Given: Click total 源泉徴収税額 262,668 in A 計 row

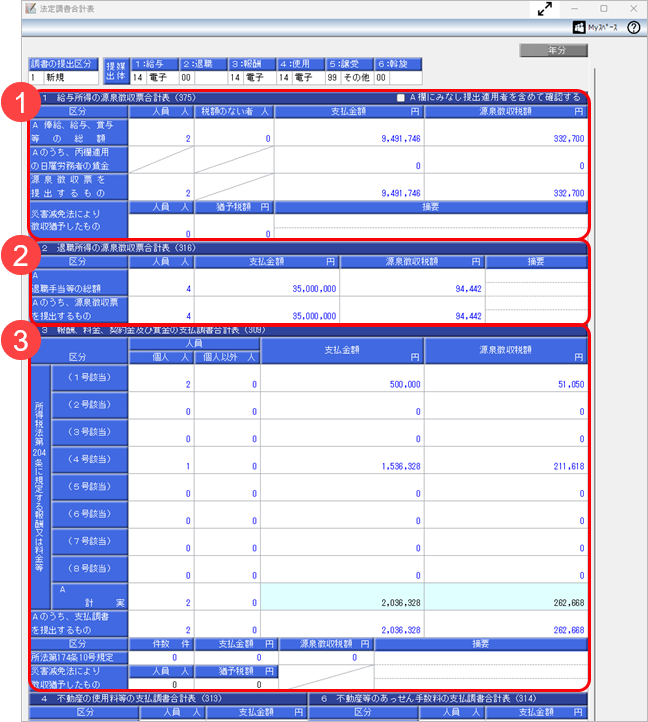Looking at the screenshot, I should [506, 596].
